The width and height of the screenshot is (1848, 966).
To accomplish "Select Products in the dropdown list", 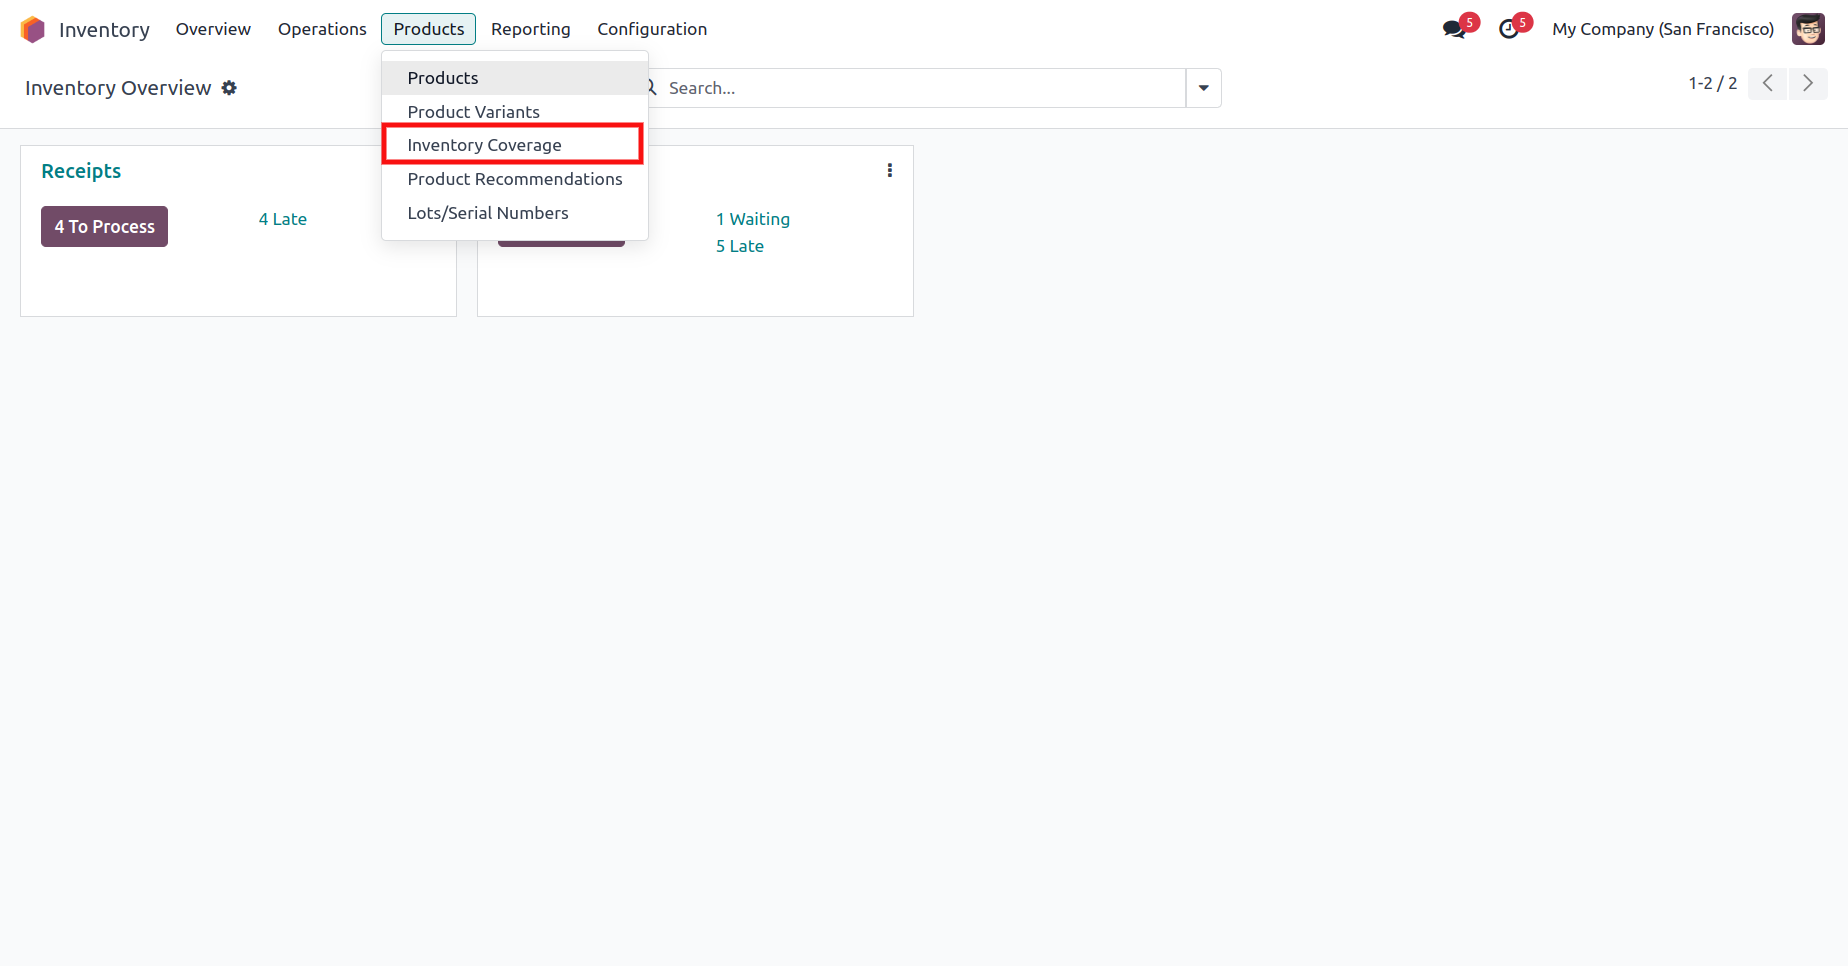I will (x=514, y=78).
